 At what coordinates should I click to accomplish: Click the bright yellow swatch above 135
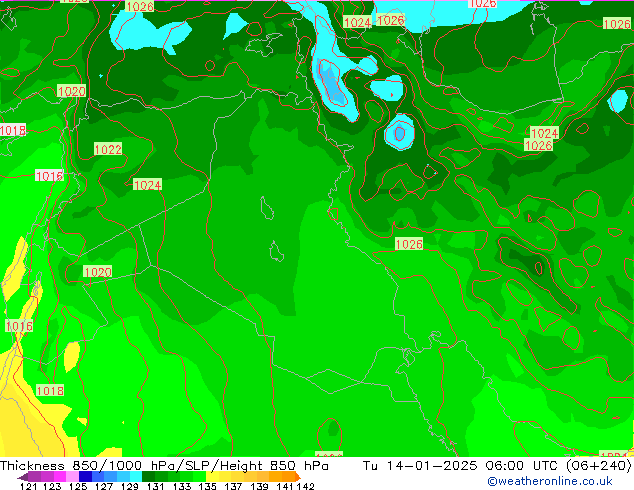pyautogui.click(x=212, y=477)
